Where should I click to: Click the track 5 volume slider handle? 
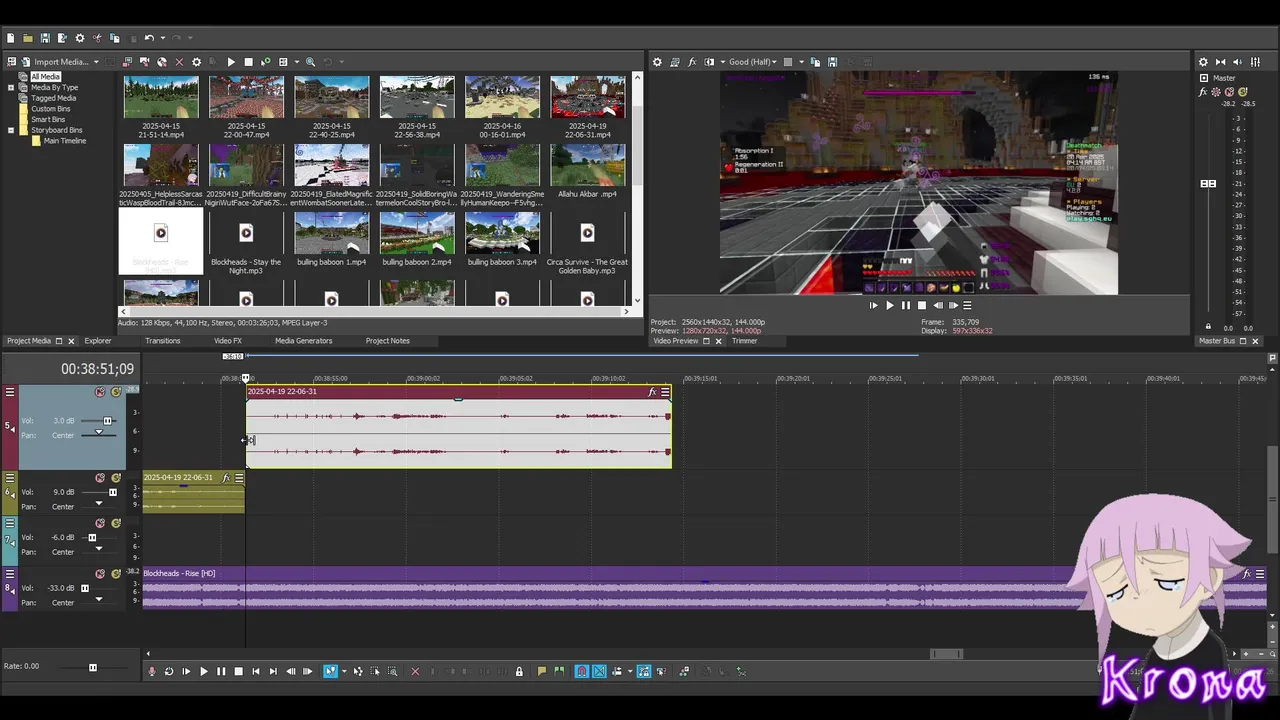point(108,421)
